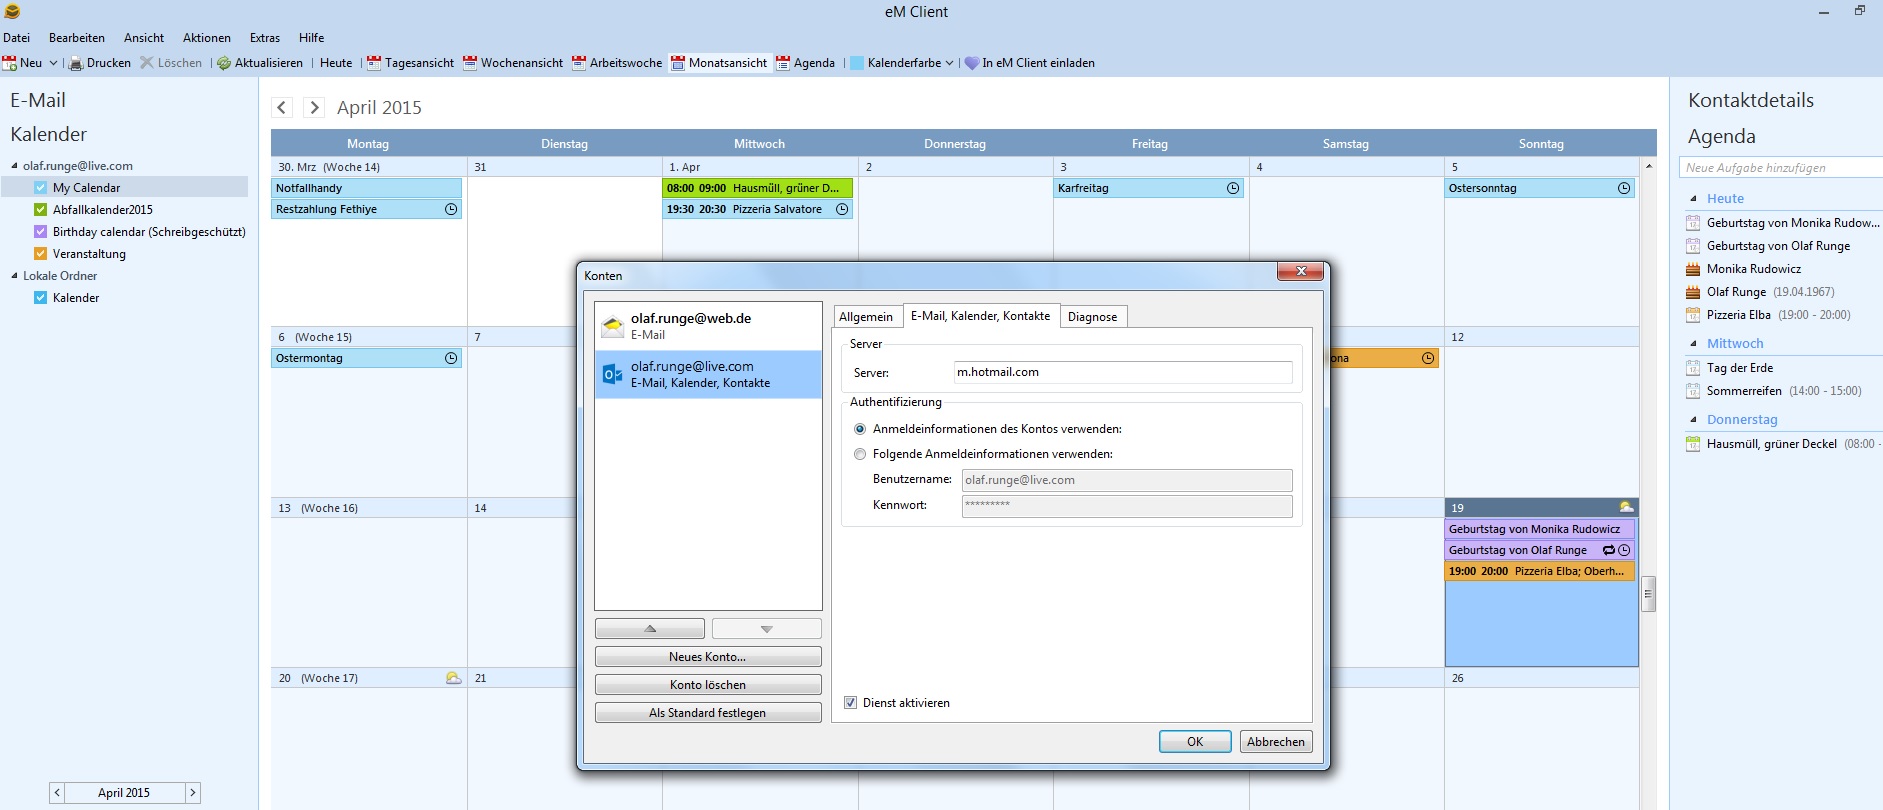This screenshot has height=810, width=1883.
Task: Switch to Arbeitswoche work week icon
Action: click(579, 63)
